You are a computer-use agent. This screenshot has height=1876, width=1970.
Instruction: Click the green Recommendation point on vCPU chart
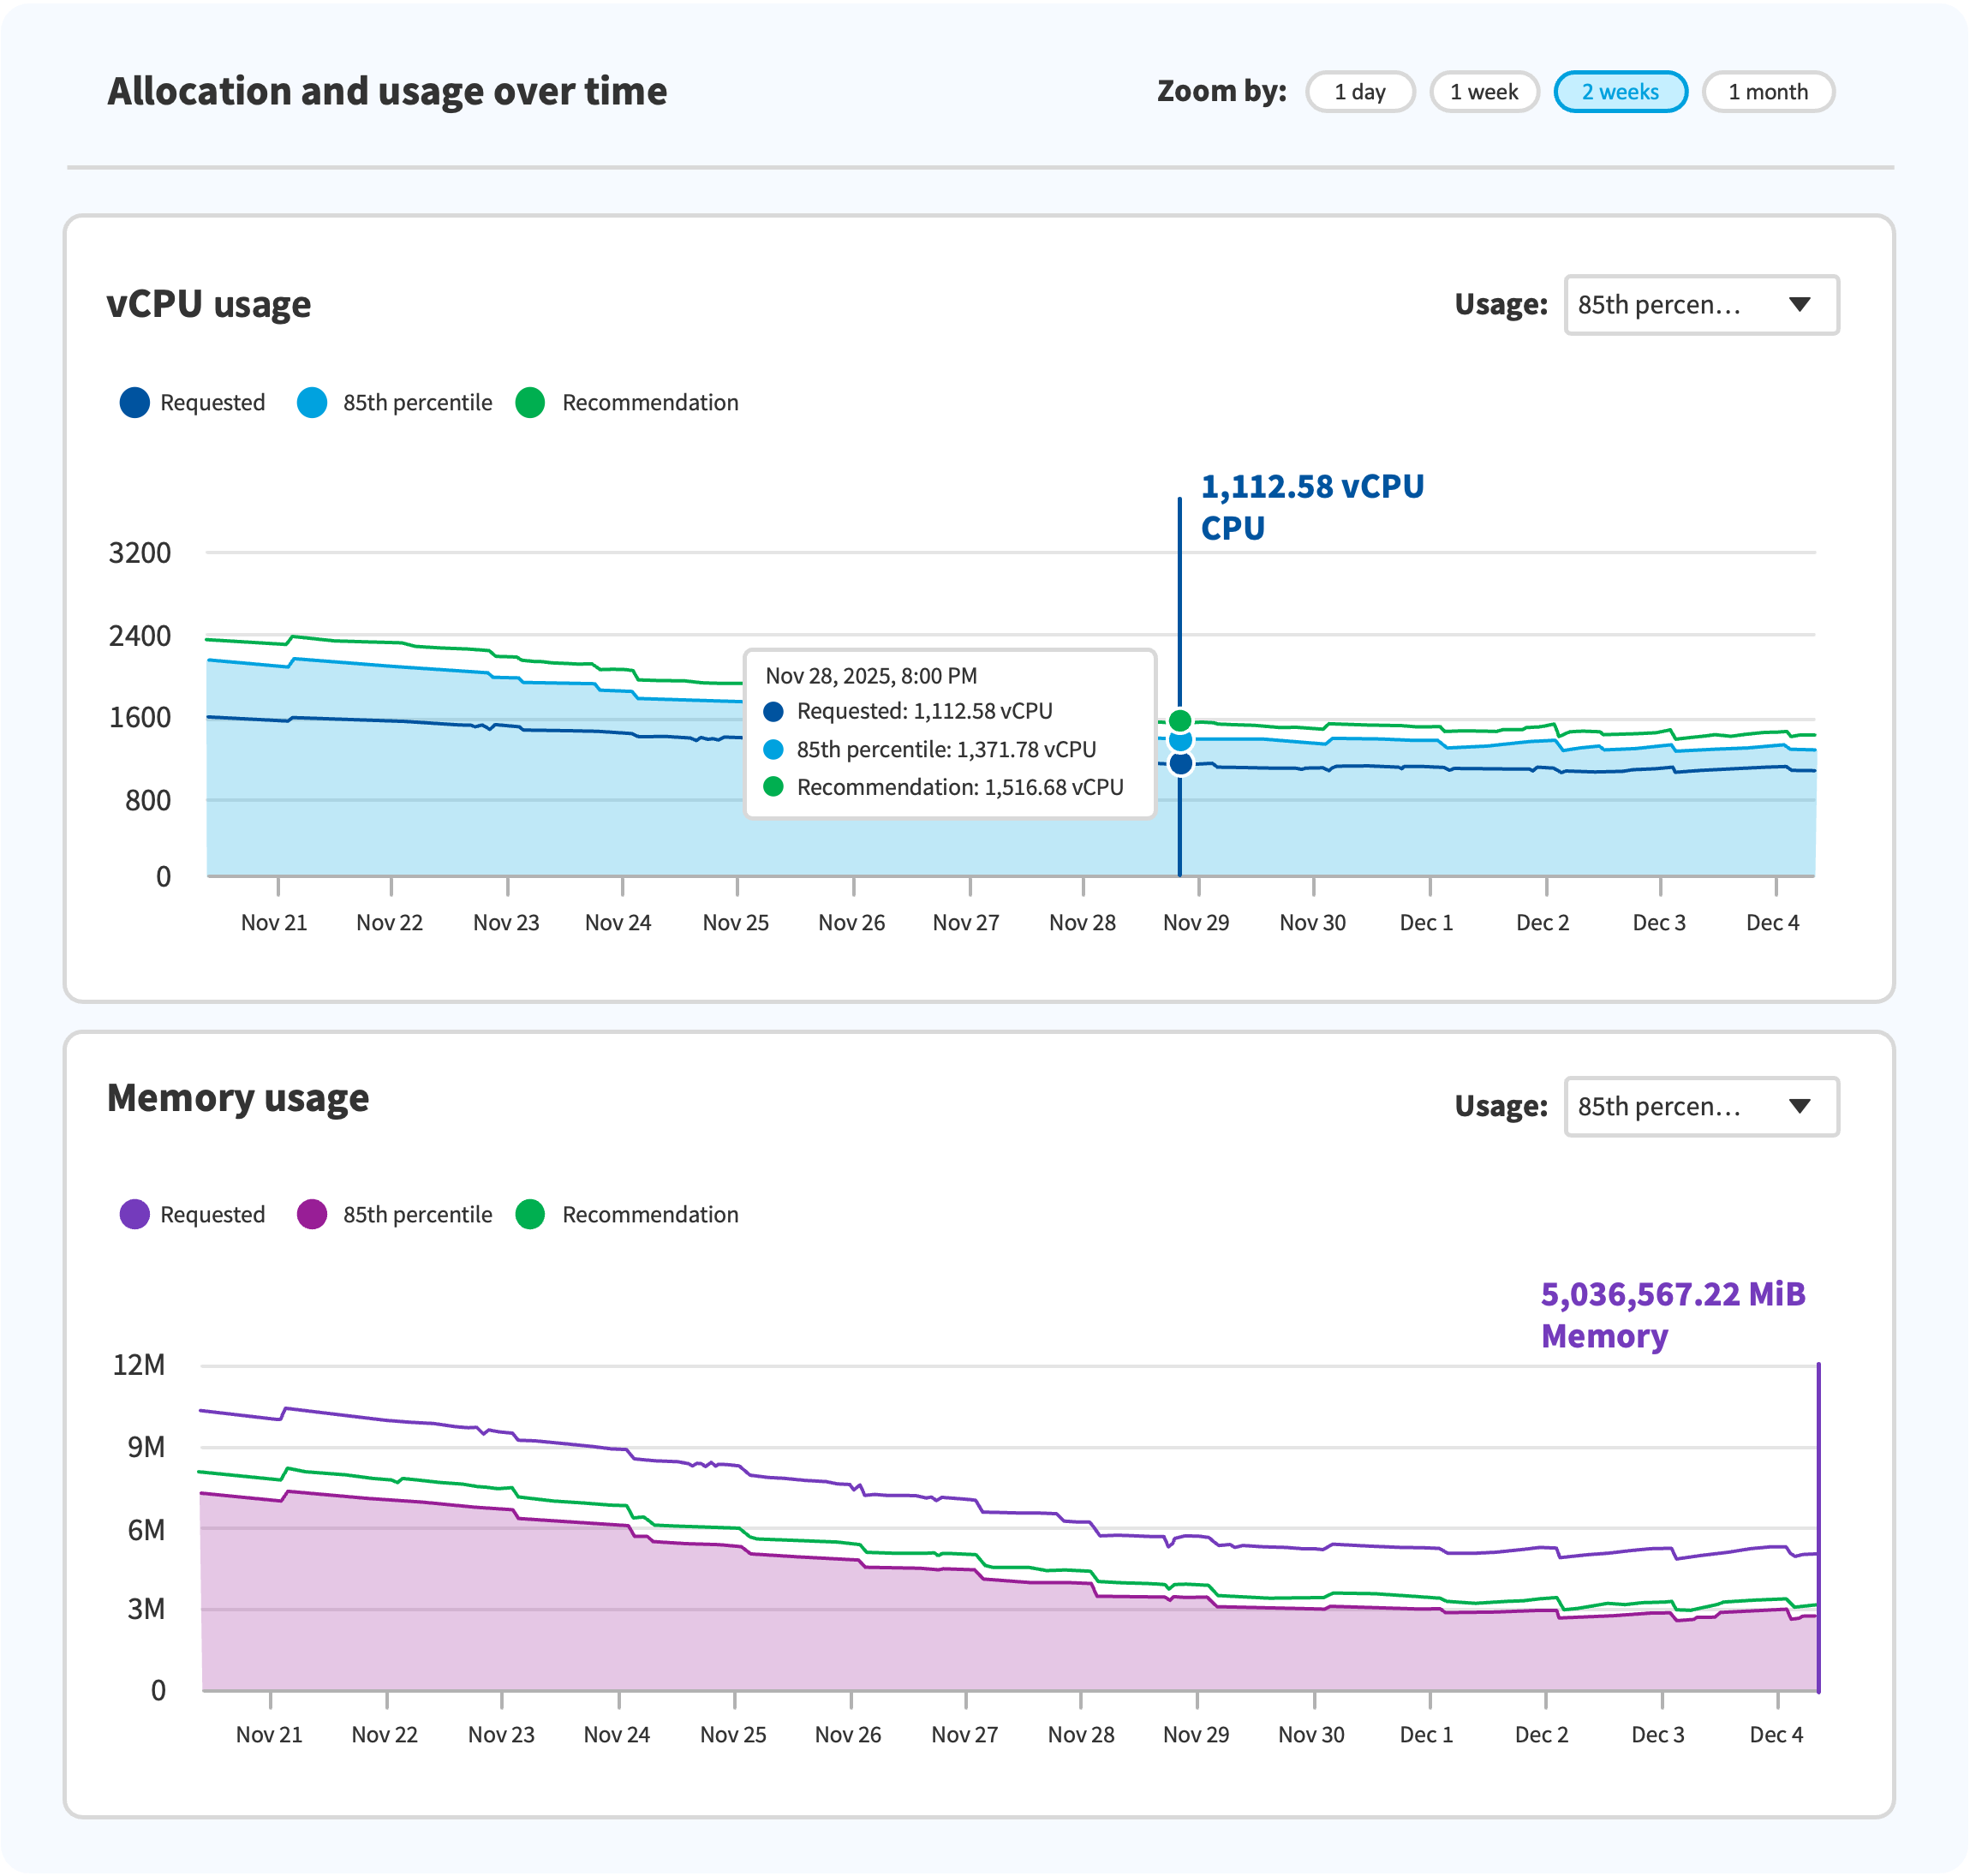(x=1180, y=721)
